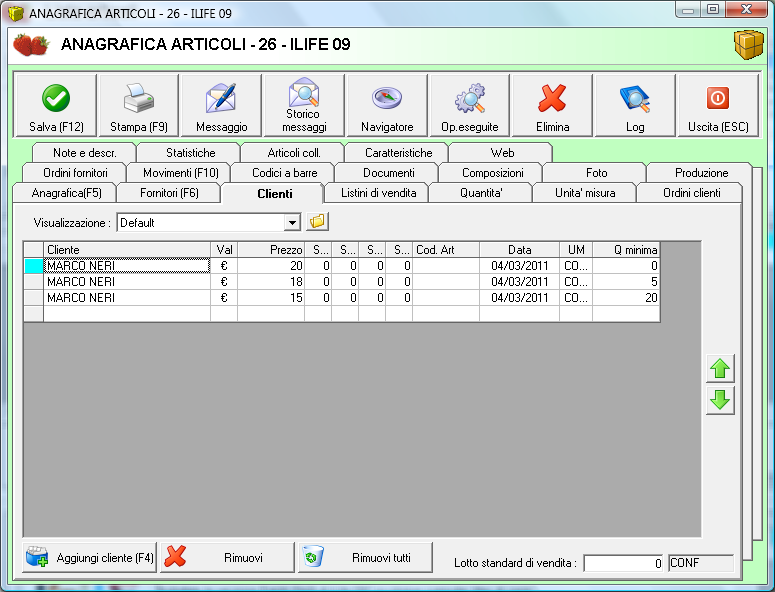Click the Lotto standard di vendita field
Image resolution: width=775 pixels, height=592 pixels.
point(624,563)
